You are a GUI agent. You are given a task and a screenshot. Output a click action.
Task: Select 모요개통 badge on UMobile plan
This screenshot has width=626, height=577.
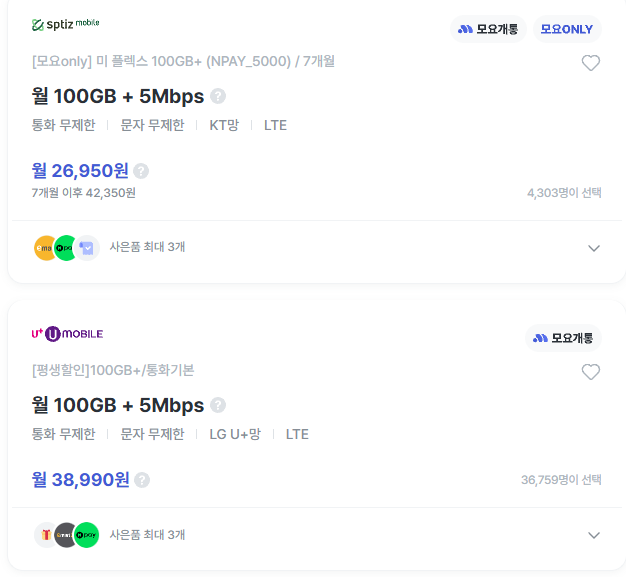(x=563, y=338)
